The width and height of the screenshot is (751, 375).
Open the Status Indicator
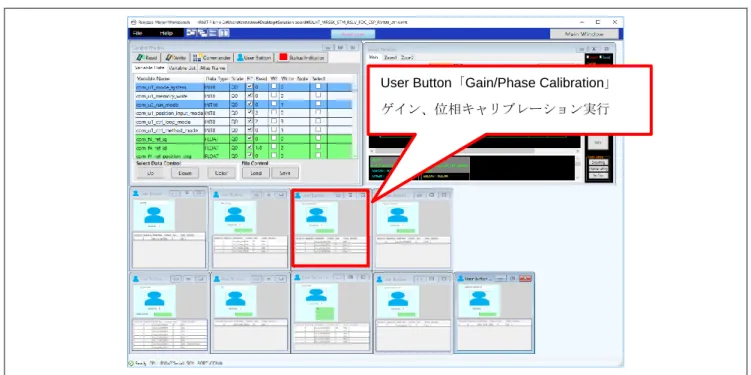[x=302, y=57]
